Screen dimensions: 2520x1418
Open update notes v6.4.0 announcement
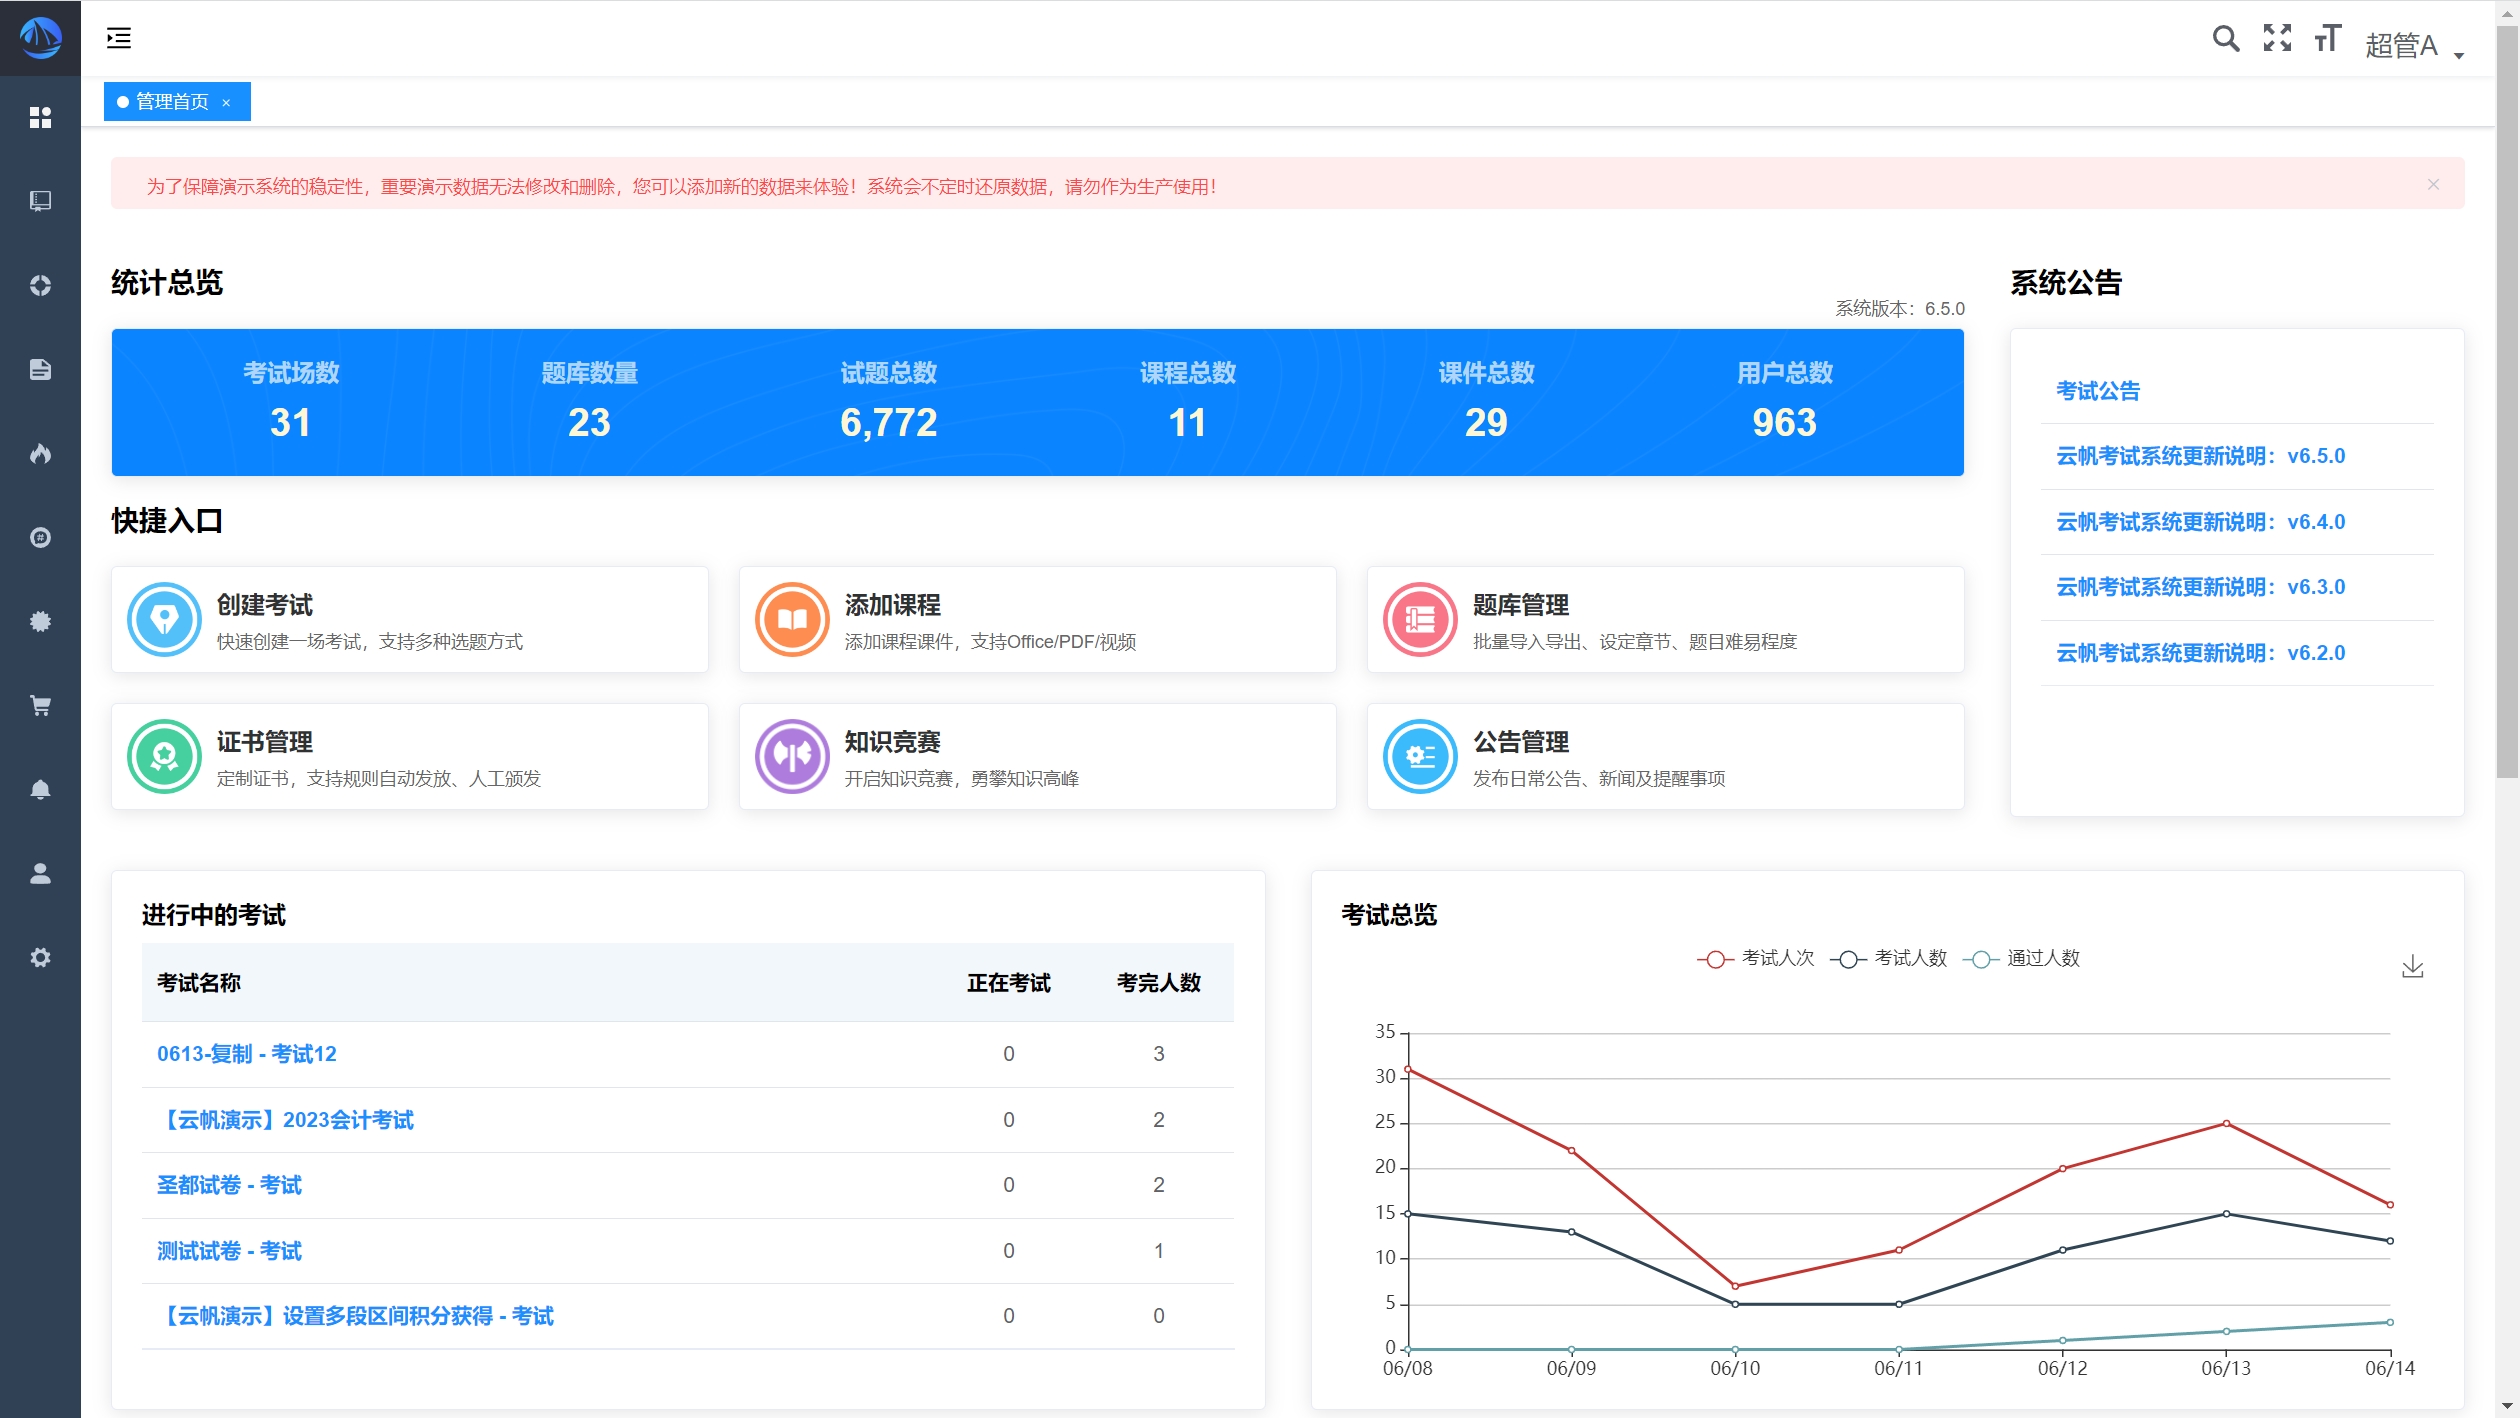pyautogui.click(x=2200, y=522)
